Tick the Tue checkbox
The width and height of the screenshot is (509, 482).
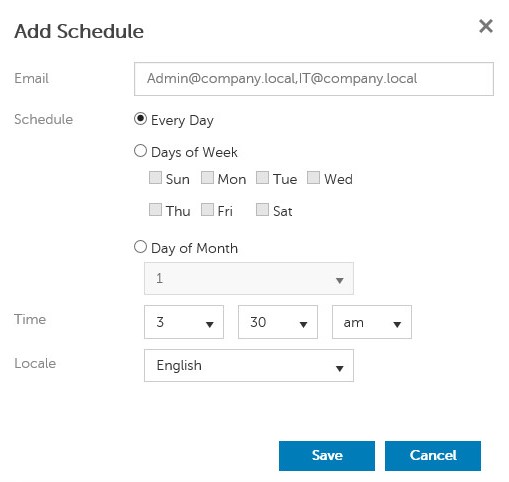pyautogui.click(x=262, y=178)
